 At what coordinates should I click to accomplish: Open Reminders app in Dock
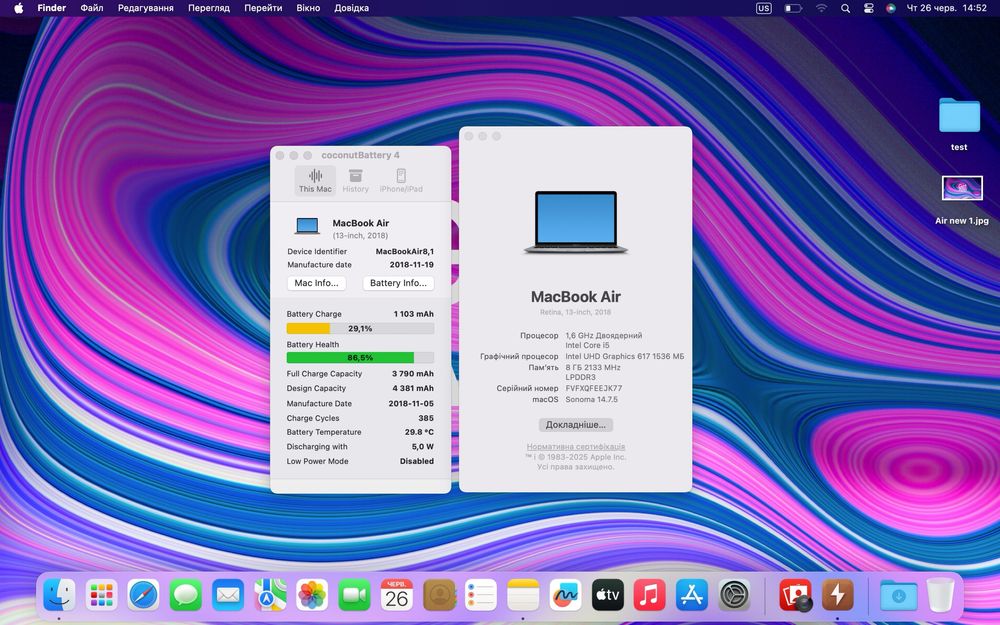(481, 596)
